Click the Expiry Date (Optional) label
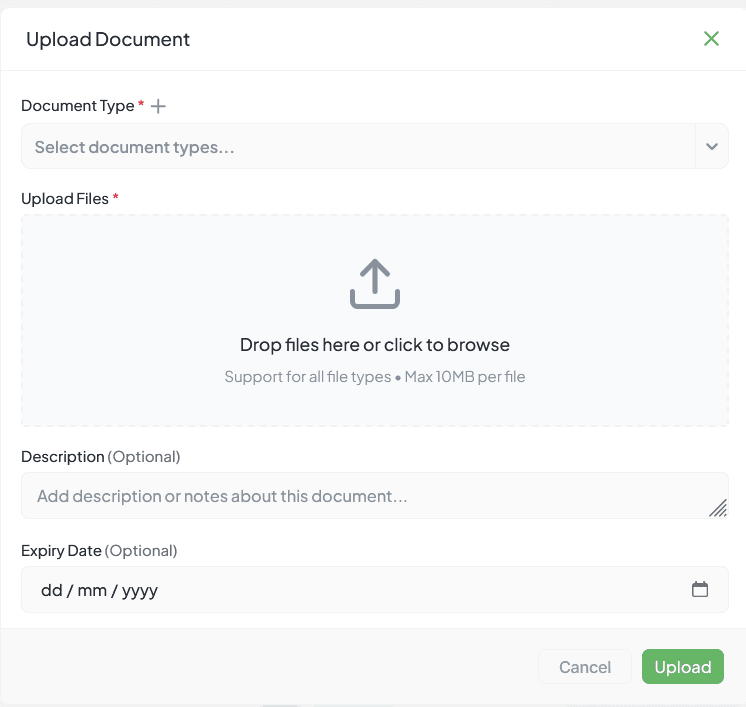The height and width of the screenshot is (707, 746). click(x=98, y=551)
